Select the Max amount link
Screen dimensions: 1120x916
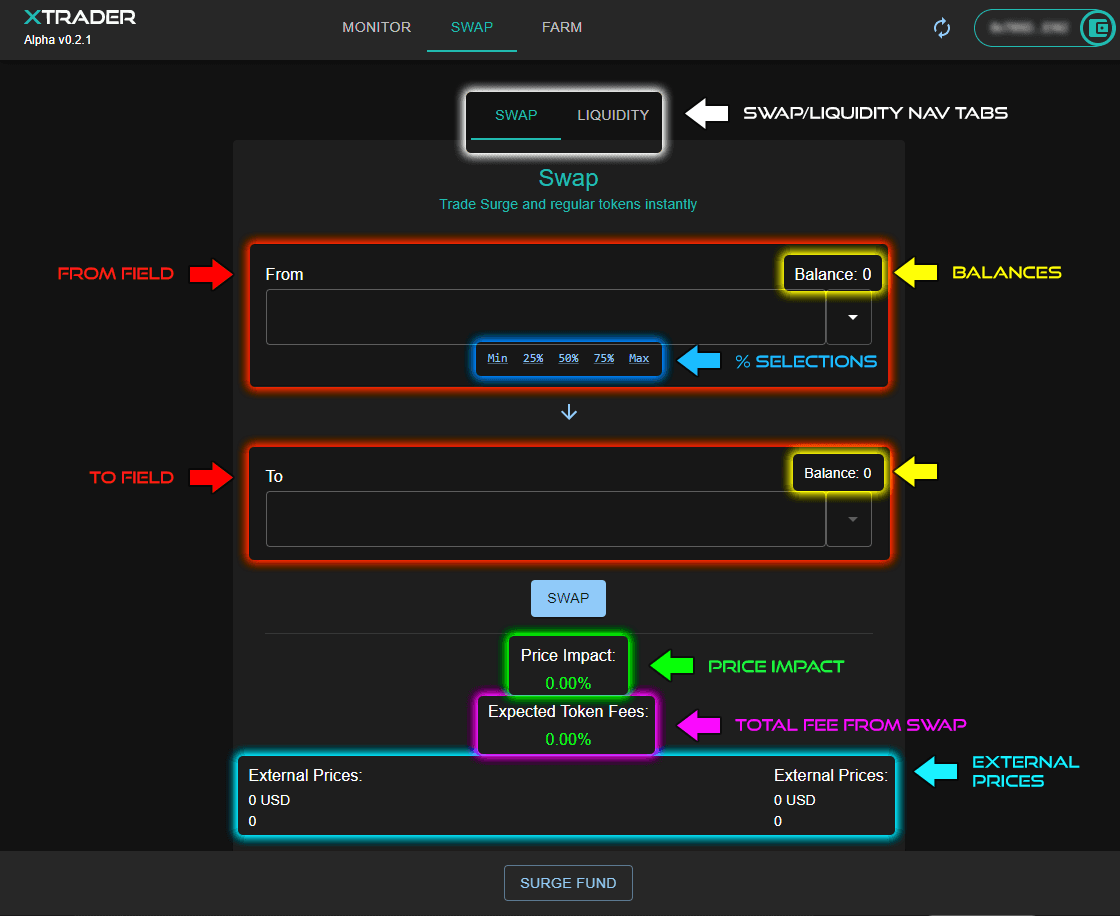(639, 358)
